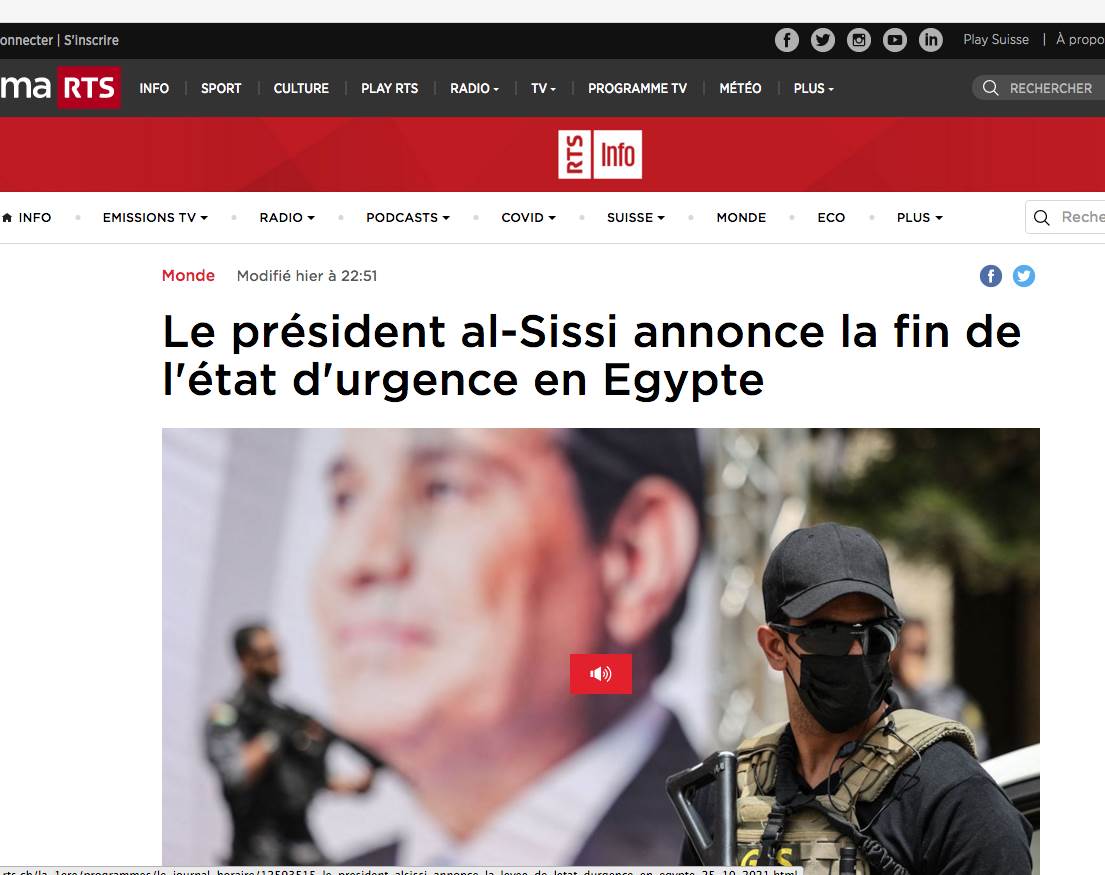
Task: Open RTS Instagram icon in top bar
Action: pyautogui.click(x=858, y=40)
